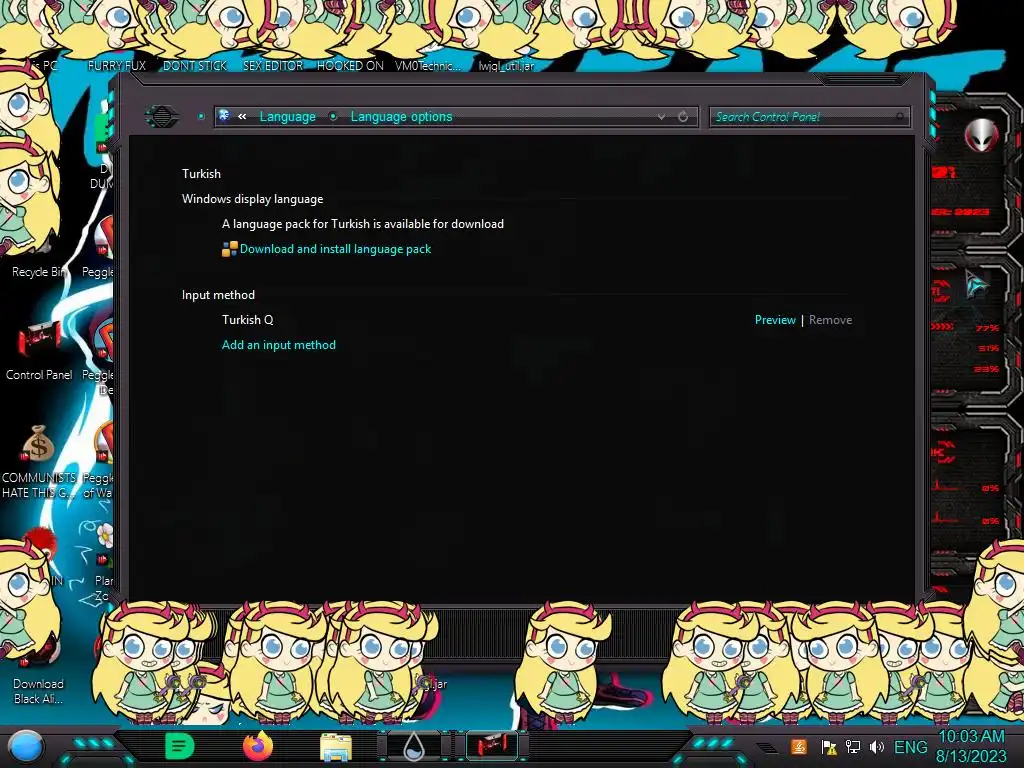Open the COMMUNISTS HATE THIS money bag icon
This screenshot has width=1024, height=768.
click(x=39, y=462)
